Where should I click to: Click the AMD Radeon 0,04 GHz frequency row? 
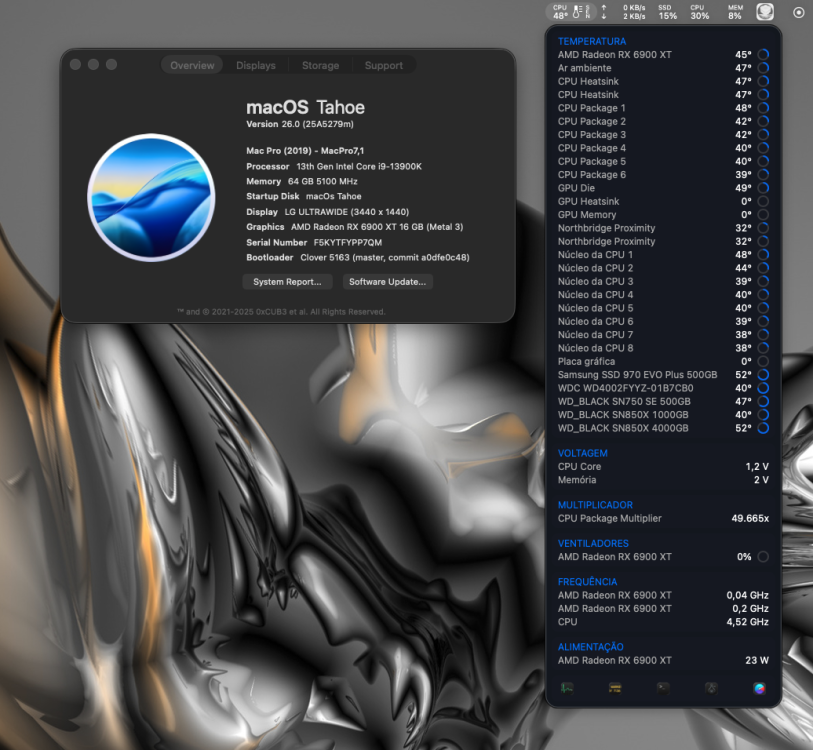pos(663,595)
